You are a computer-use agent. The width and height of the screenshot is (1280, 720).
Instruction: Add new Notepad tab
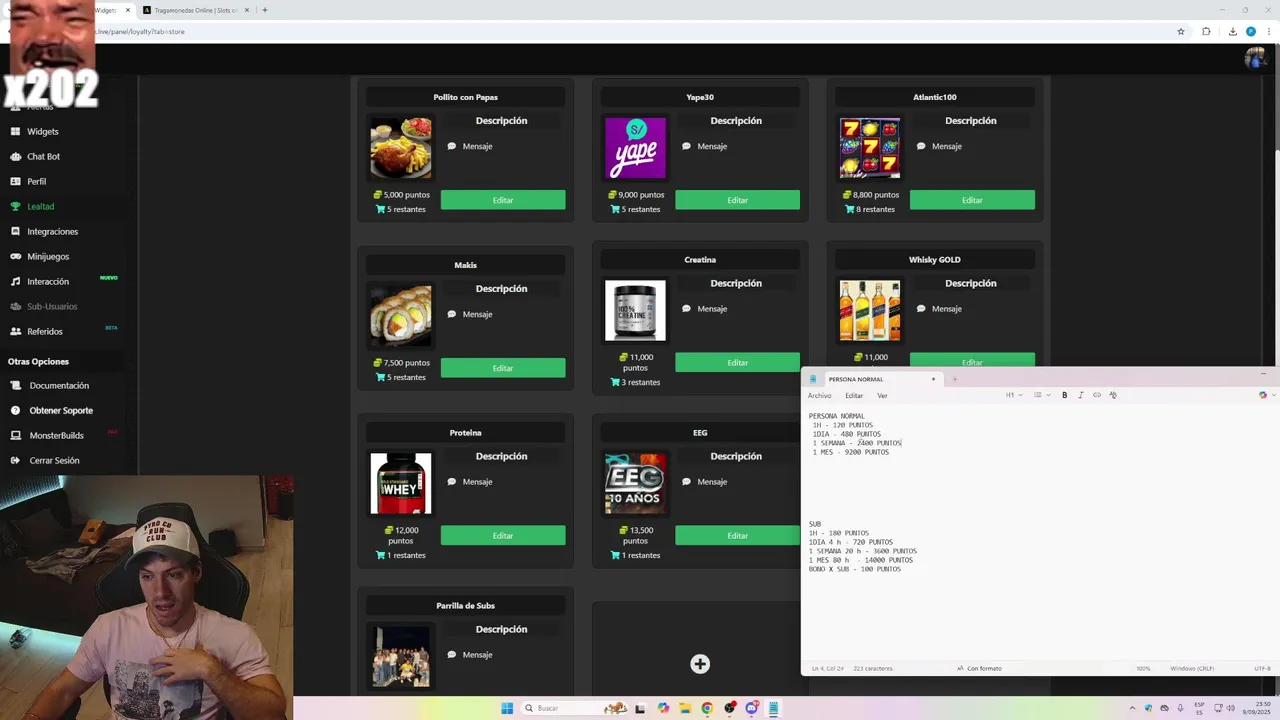coord(955,379)
